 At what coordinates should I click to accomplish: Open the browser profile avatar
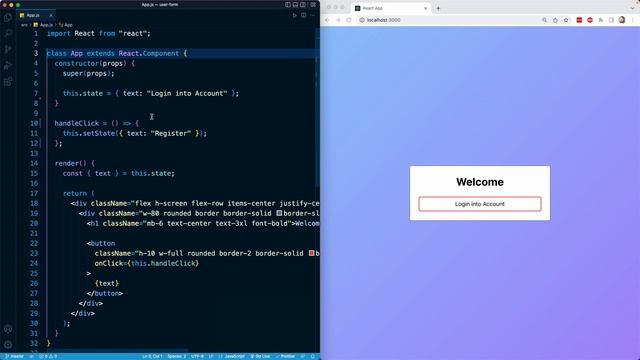(622, 20)
